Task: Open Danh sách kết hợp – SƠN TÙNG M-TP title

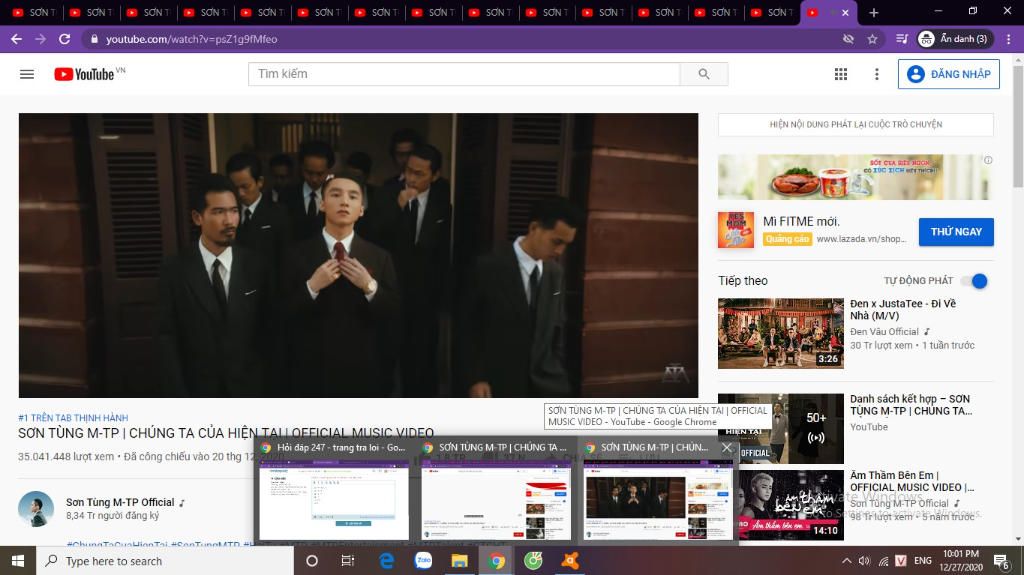Action: pos(910,404)
